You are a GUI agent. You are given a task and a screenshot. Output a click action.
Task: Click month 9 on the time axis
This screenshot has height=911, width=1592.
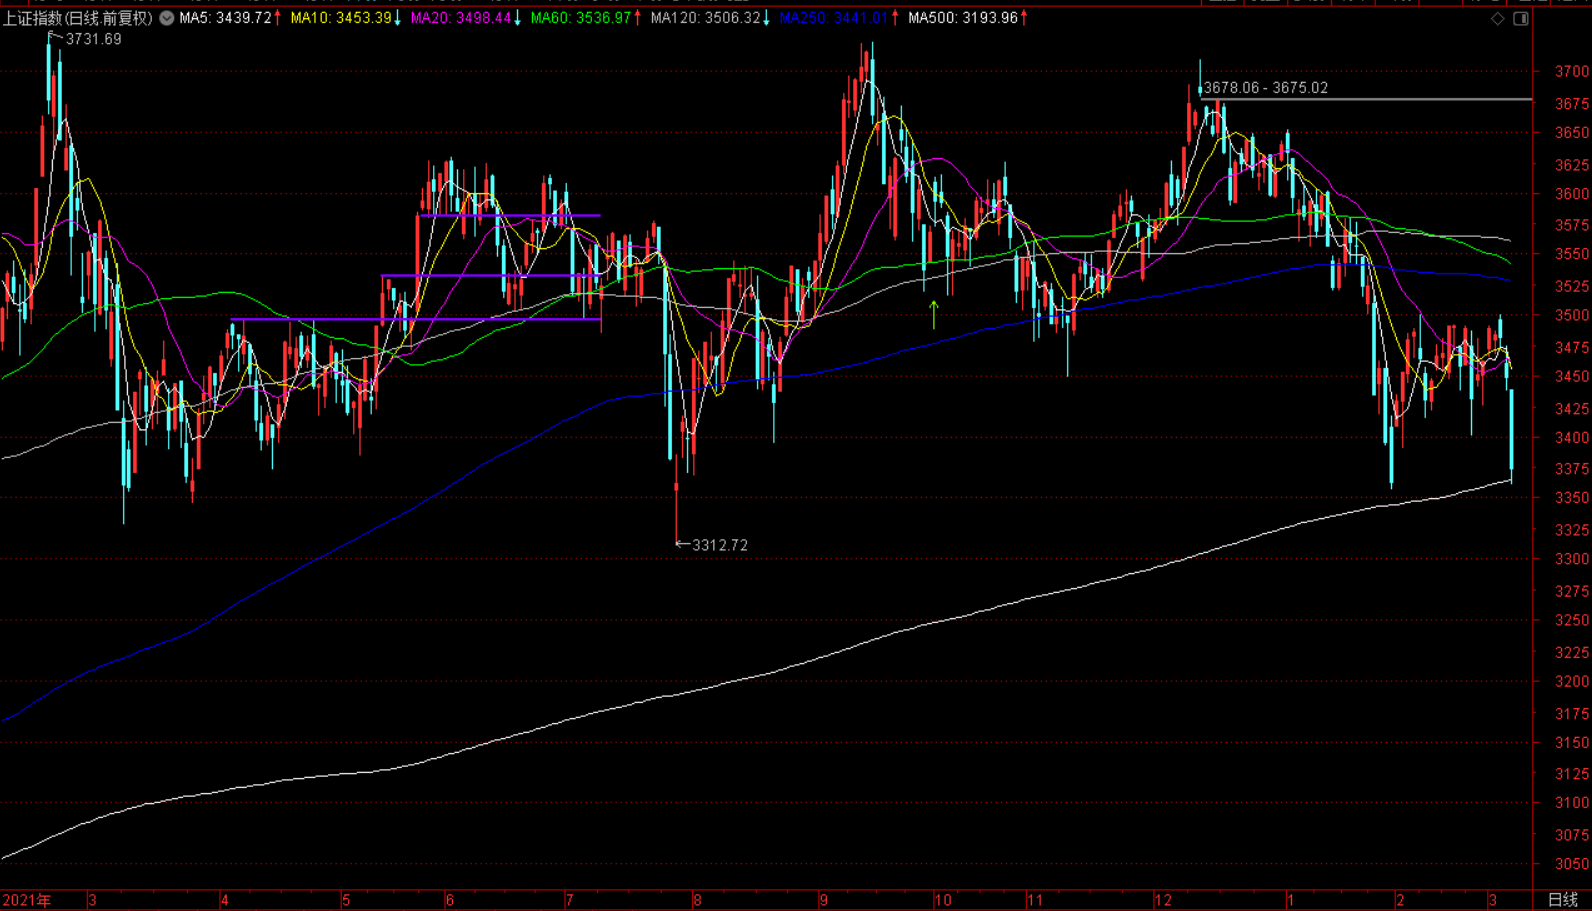coord(823,900)
